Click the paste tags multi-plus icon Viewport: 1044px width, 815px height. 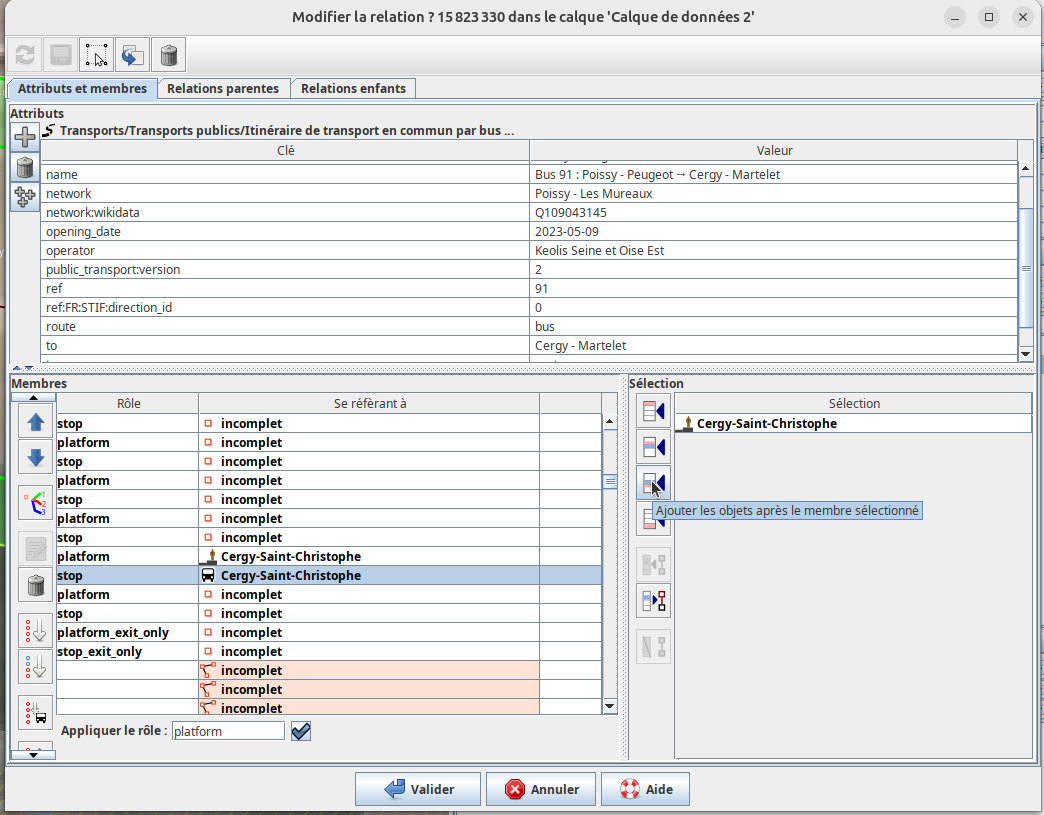pyautogui.click(x=25, y=197)
